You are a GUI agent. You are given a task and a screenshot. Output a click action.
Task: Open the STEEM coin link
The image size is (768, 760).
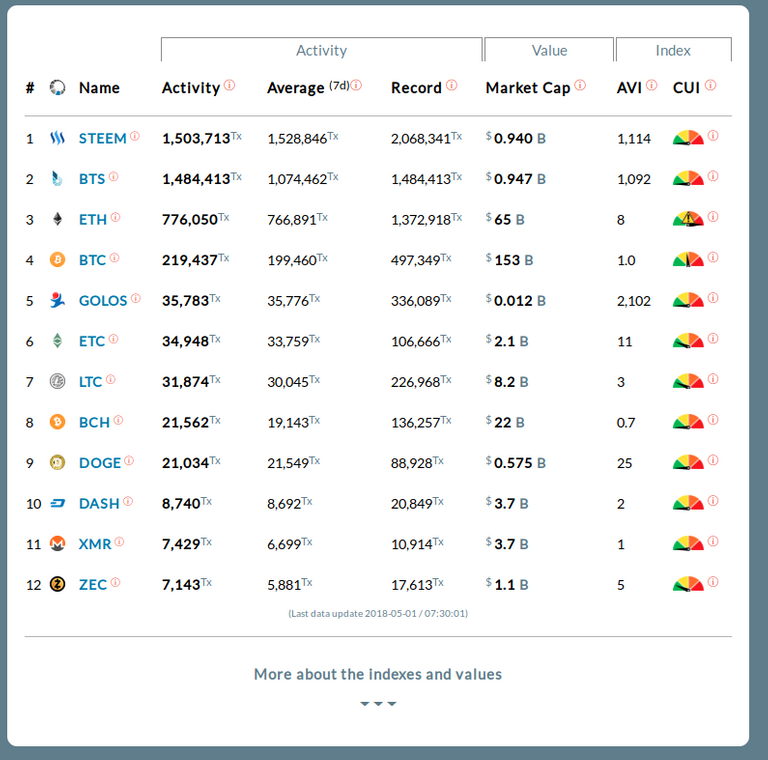pos(102,139)
